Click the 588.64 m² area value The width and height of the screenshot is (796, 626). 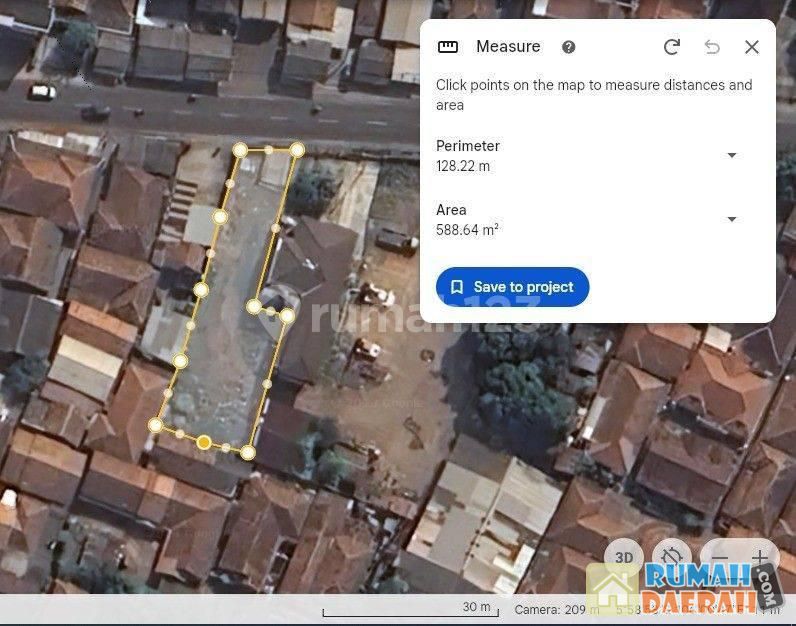(x=467, y=230)
